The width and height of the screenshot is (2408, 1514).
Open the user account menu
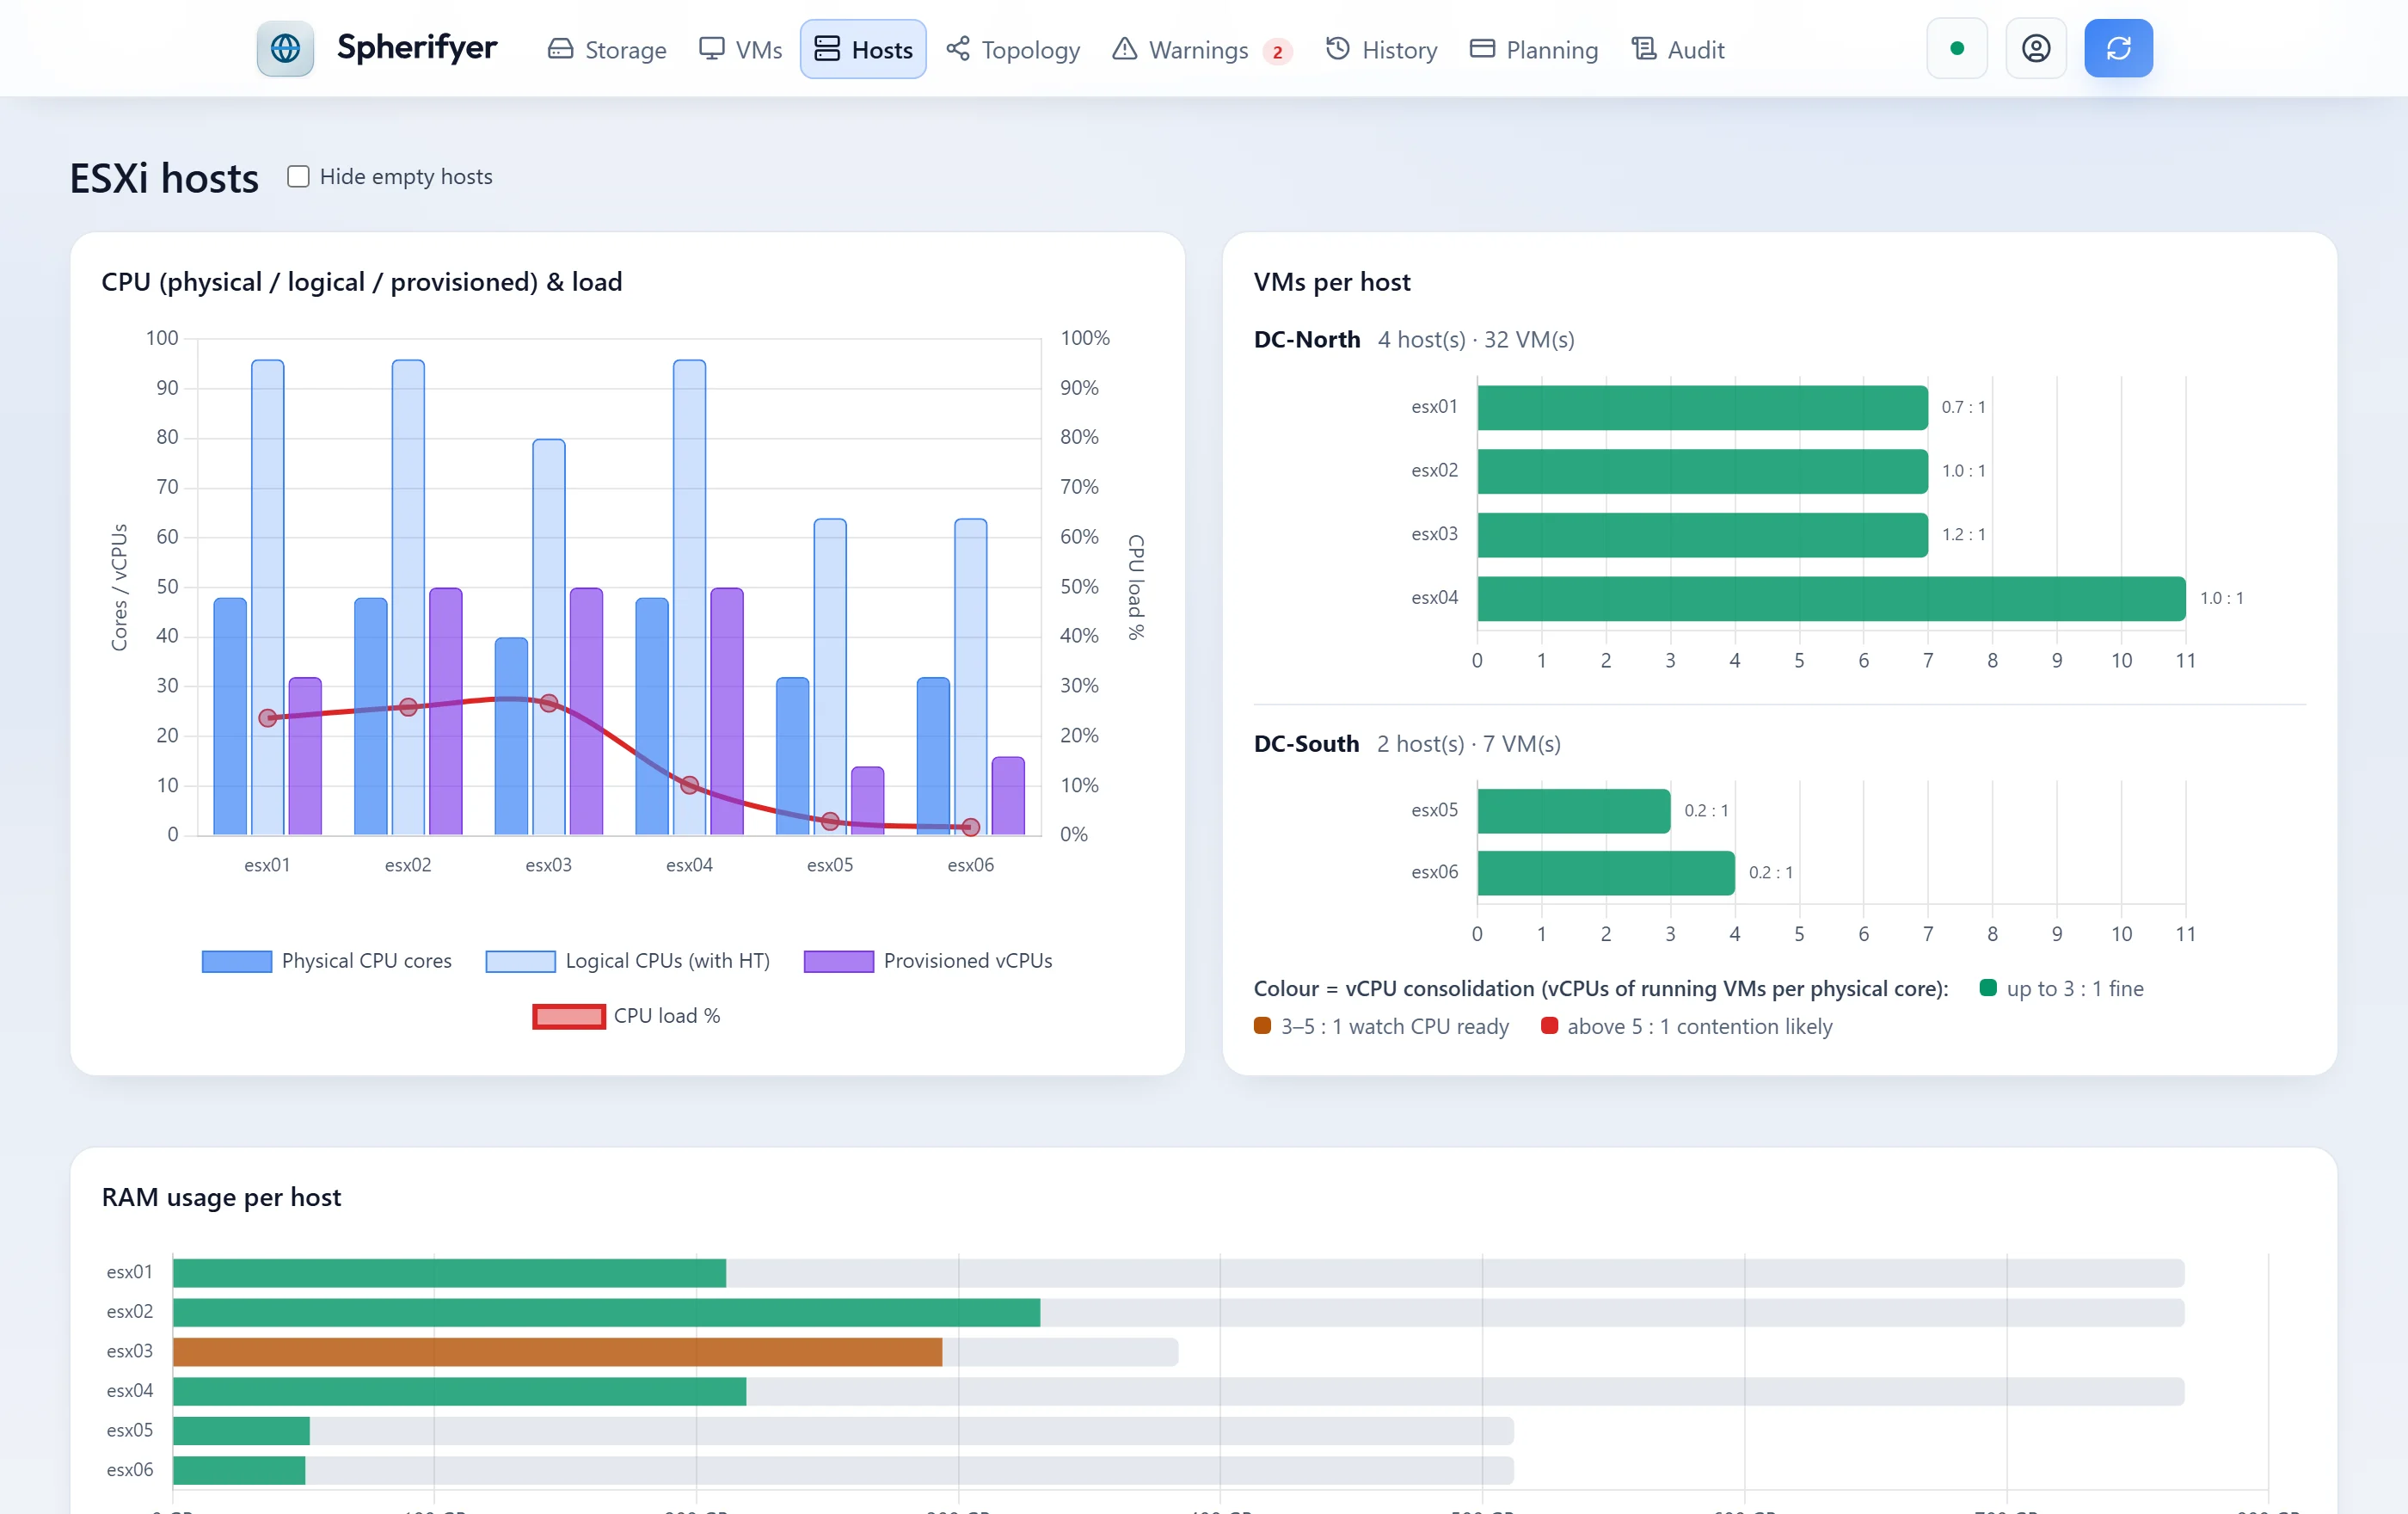[2036, 48]
